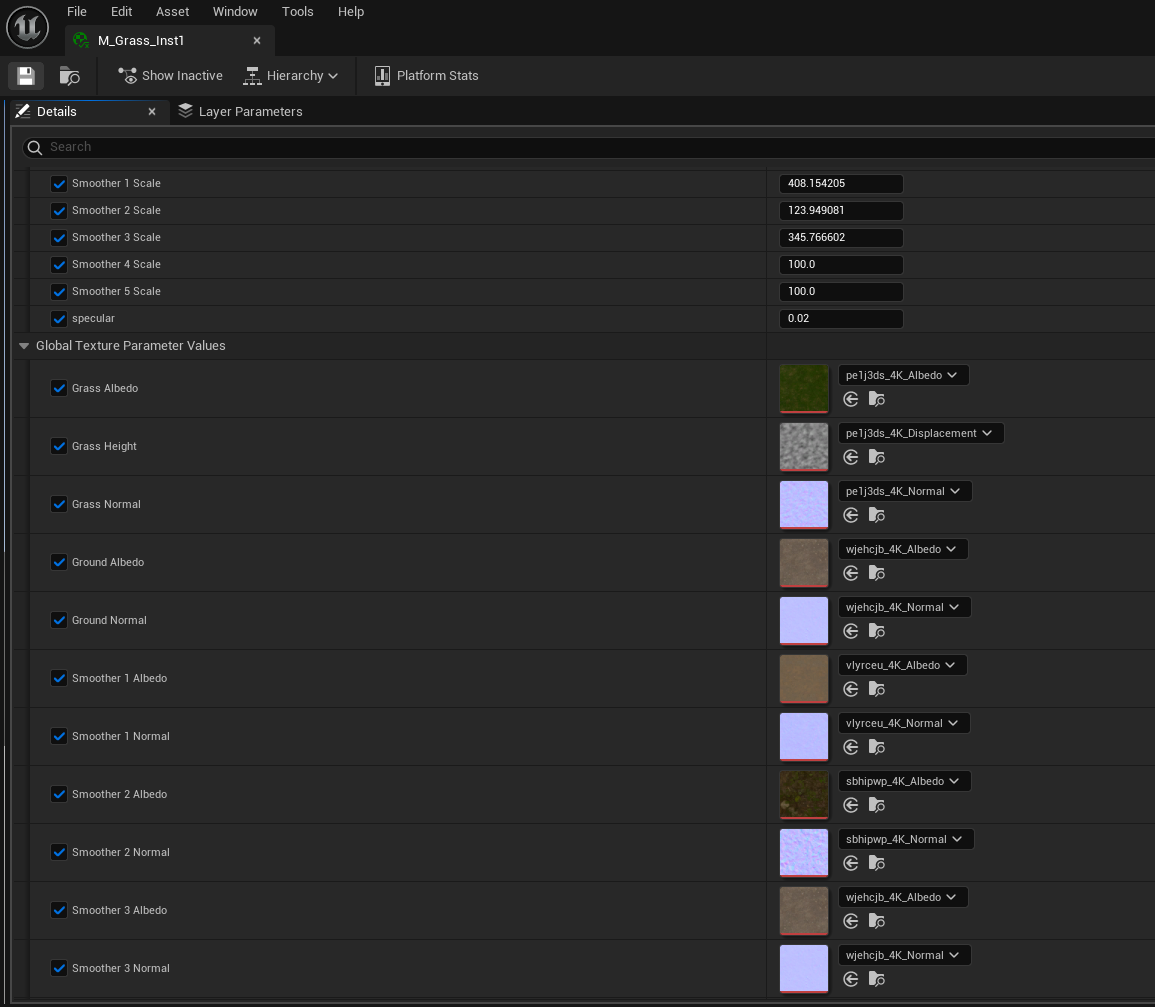Screen dimensions: 1155x1007
Task: Open the File menu
Action: (77, 12)
